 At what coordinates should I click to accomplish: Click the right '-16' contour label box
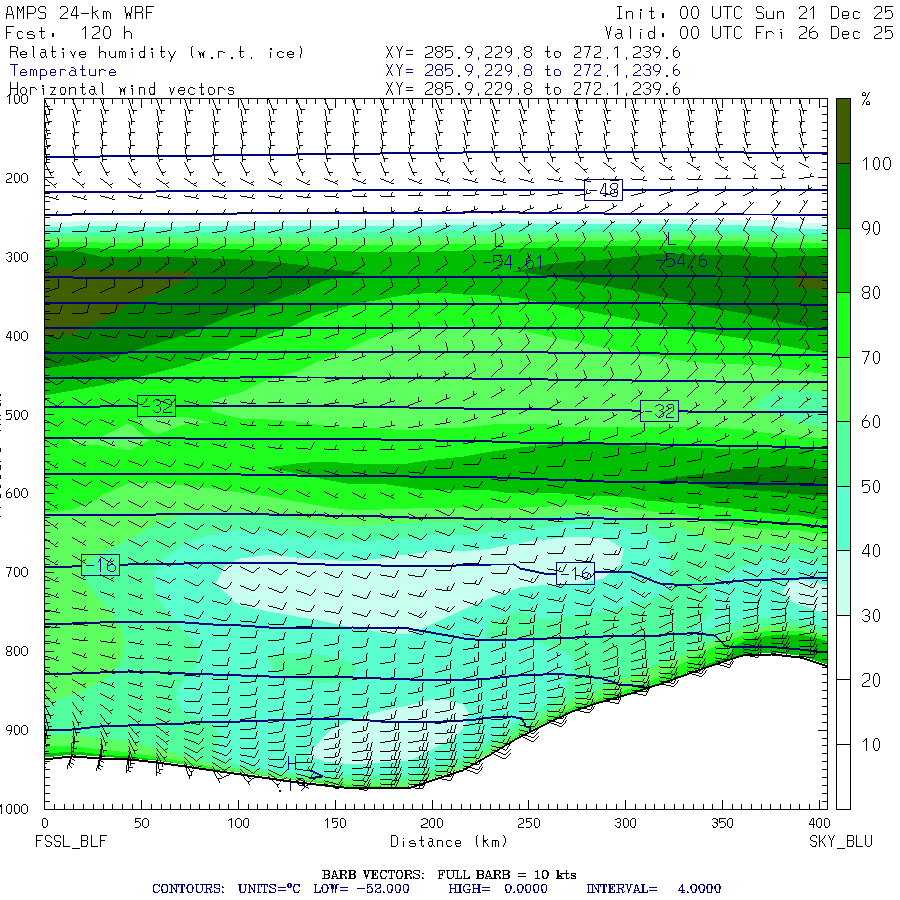coord(575,573)
